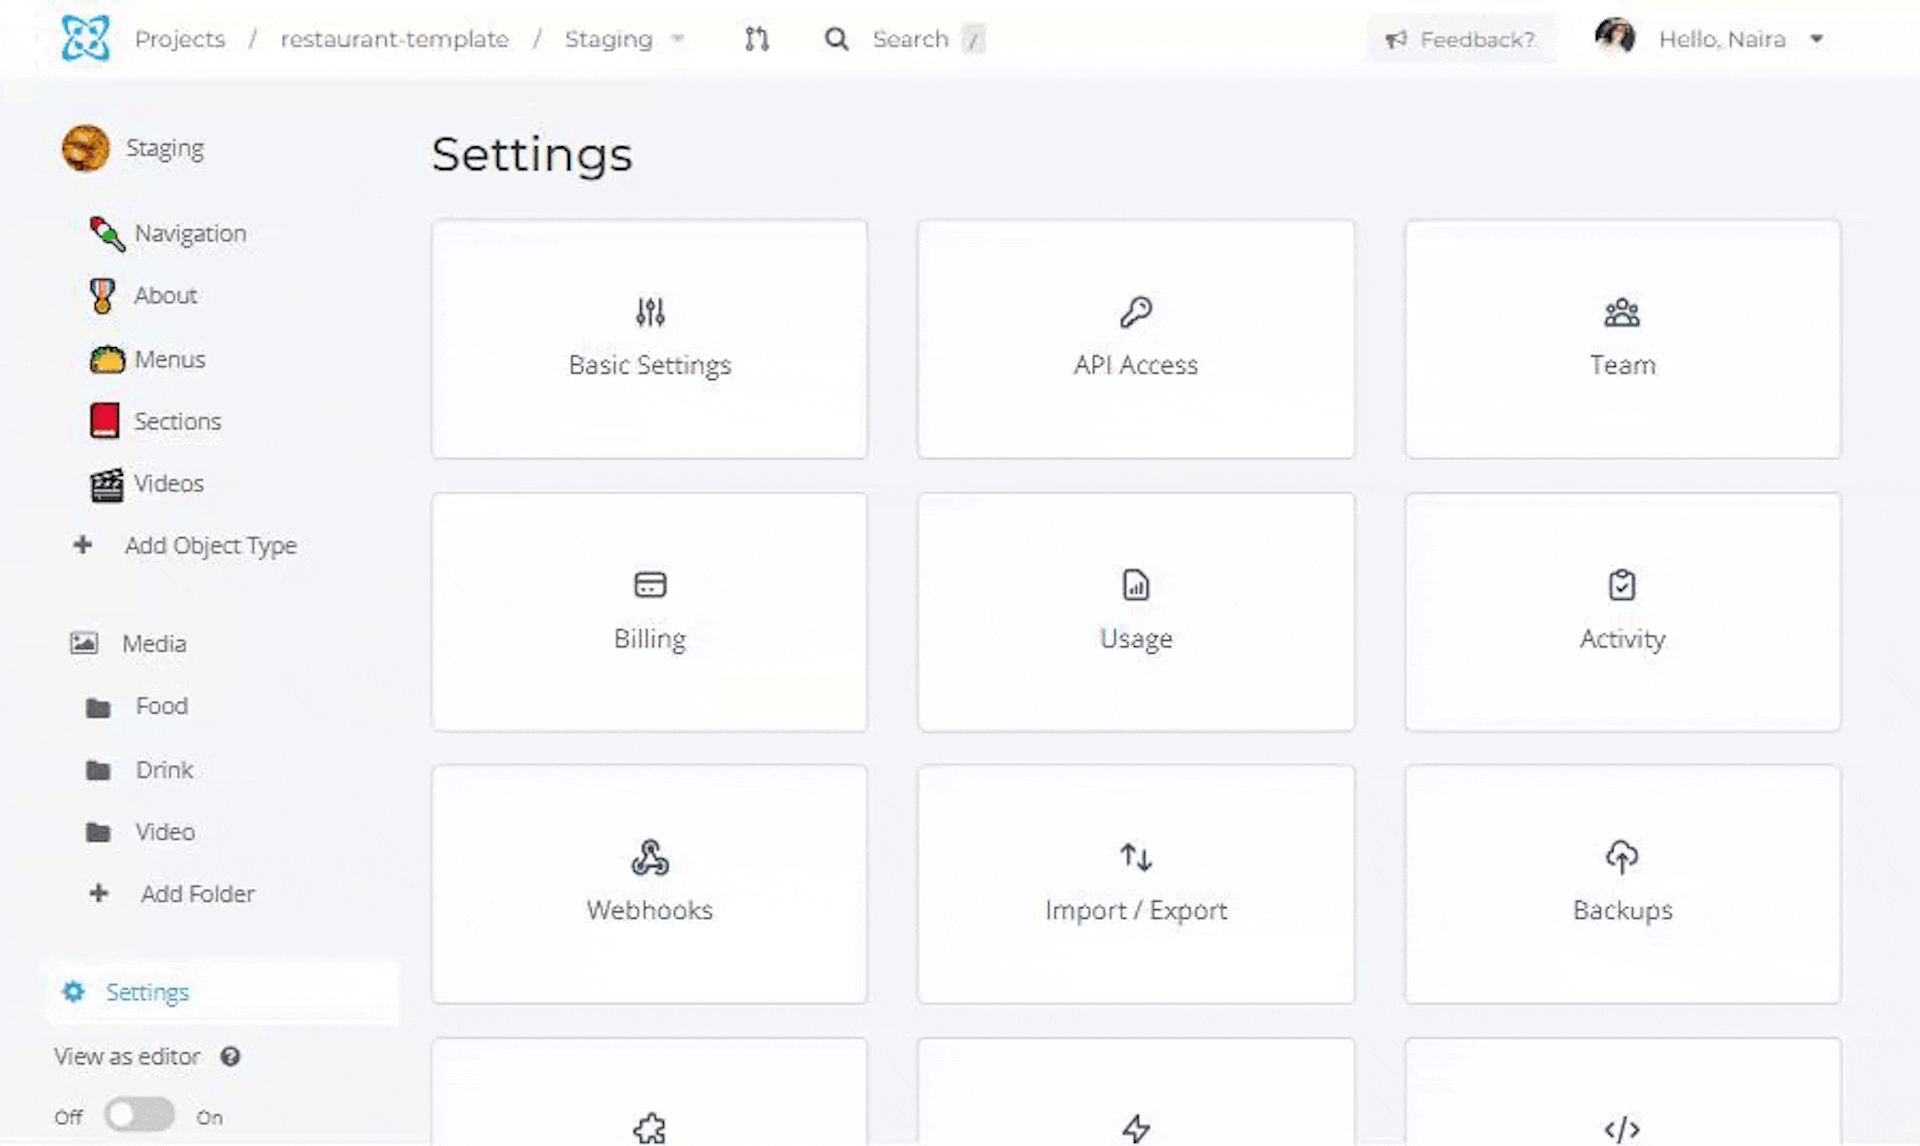Open Projects breadcrumb link
The height and width of the screenshot is (1146, 1920).
(180, 39)
